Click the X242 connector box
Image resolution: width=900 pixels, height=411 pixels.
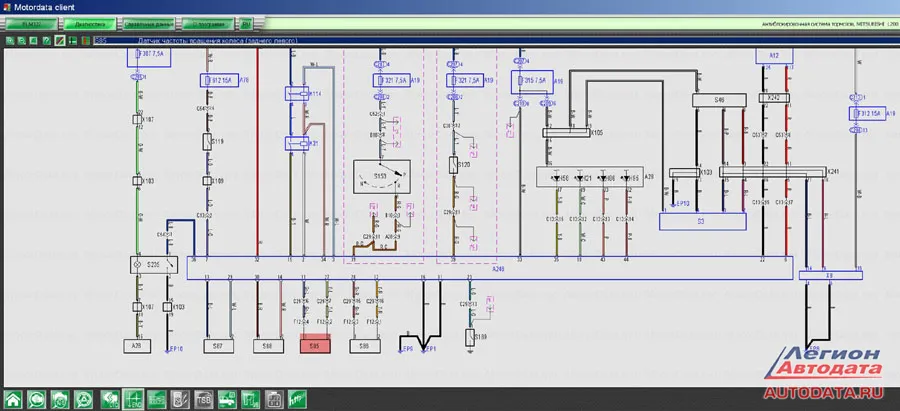774,98
